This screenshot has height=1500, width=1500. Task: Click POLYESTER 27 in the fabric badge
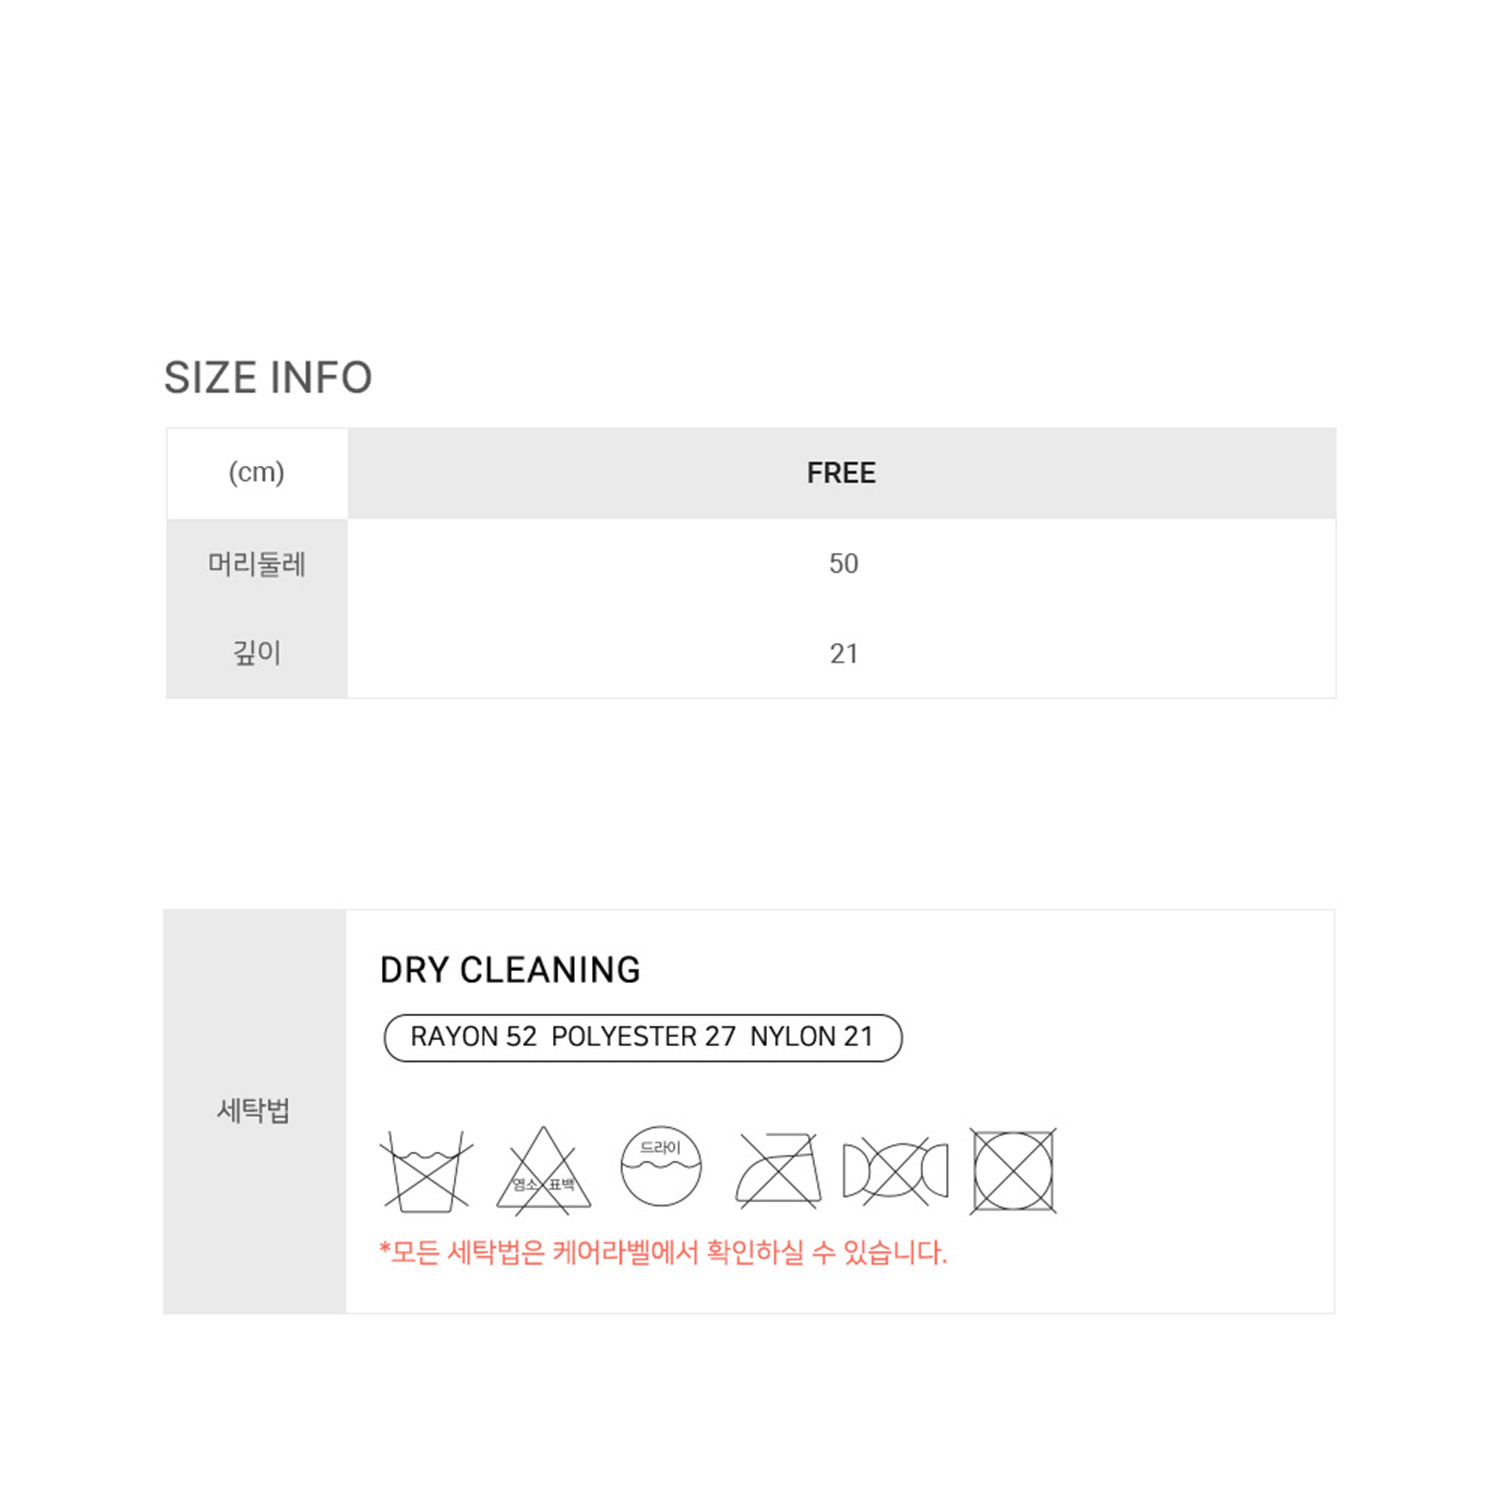pos(643,1037)
